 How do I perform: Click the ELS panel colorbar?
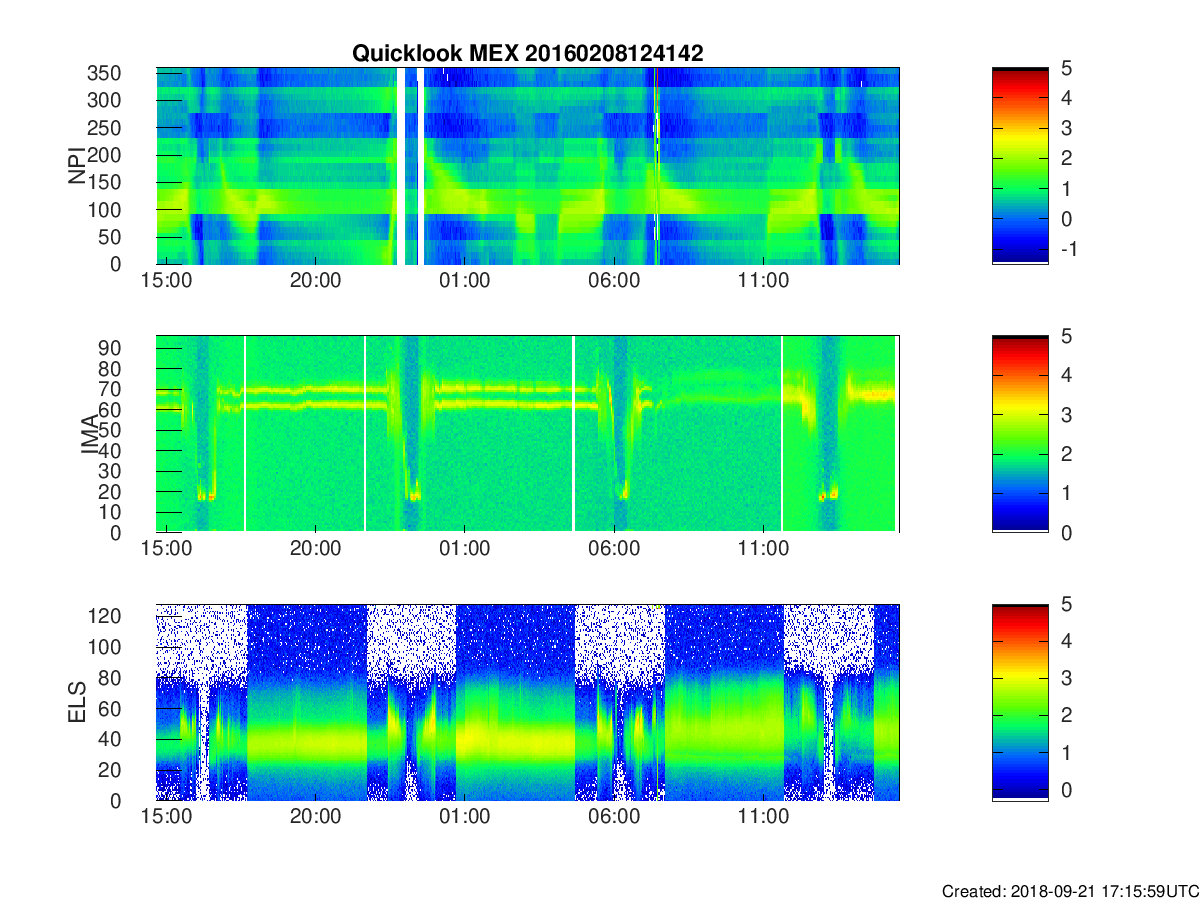click(x=1020, y=702)
